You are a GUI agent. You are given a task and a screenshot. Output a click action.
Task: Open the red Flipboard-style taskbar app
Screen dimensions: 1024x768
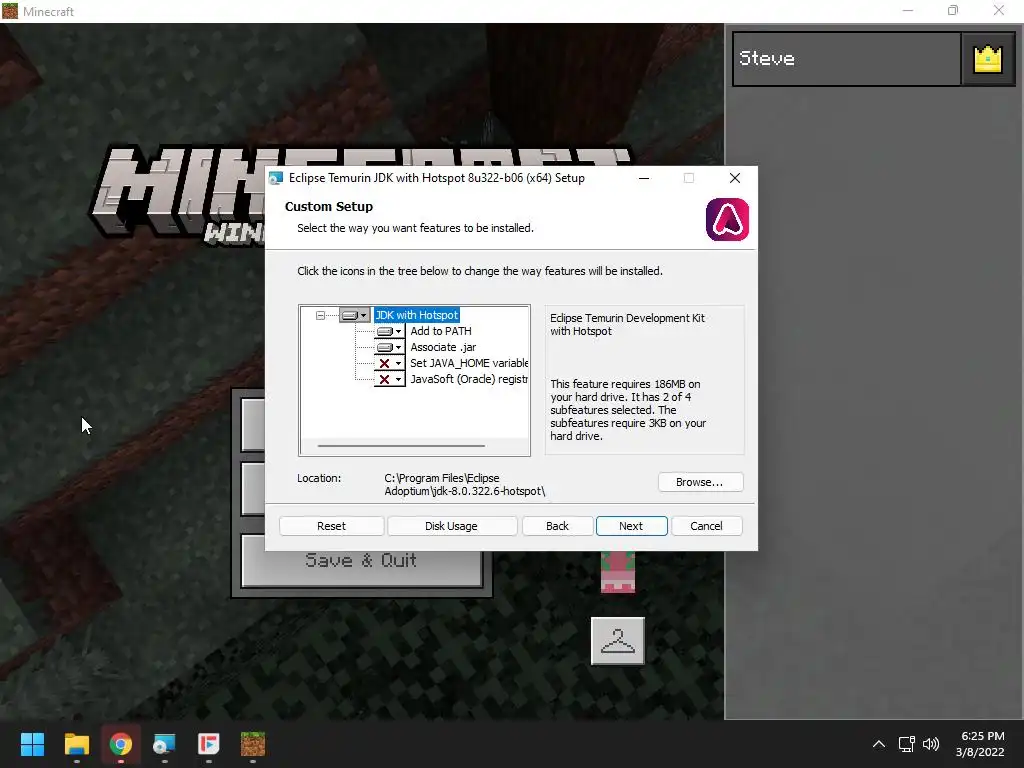pyautogui.click(x=208, y=744)
